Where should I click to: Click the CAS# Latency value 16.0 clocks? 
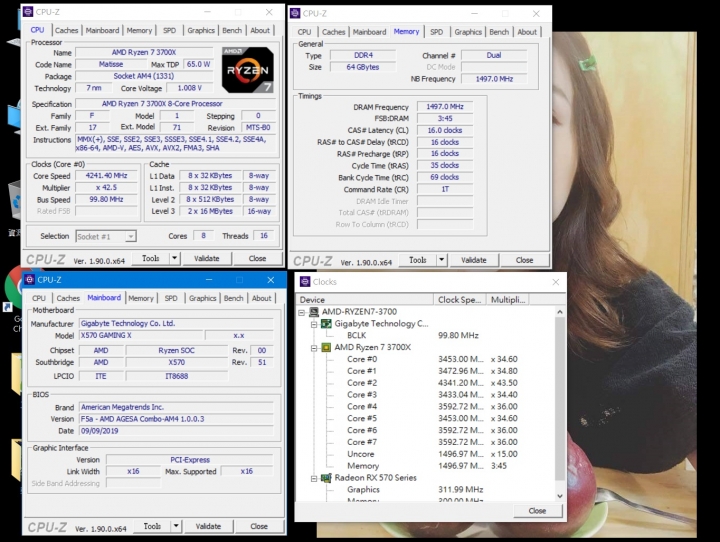(x=445, y=130)
